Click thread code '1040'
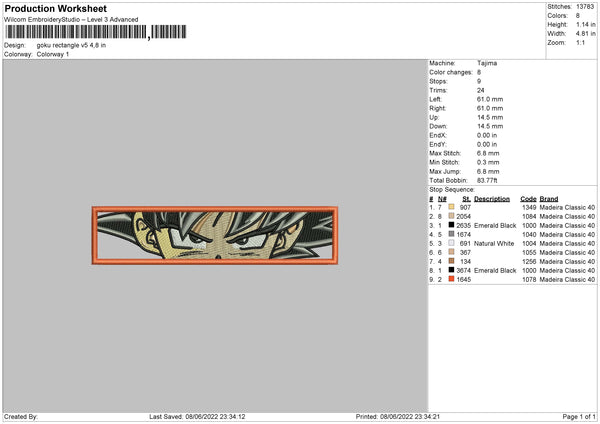 point(529,235)
